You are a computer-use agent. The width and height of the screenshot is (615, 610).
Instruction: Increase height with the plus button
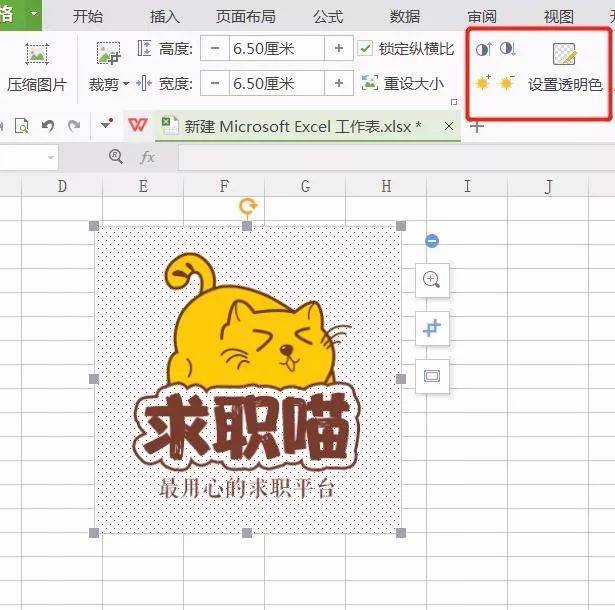click(339, 48)
